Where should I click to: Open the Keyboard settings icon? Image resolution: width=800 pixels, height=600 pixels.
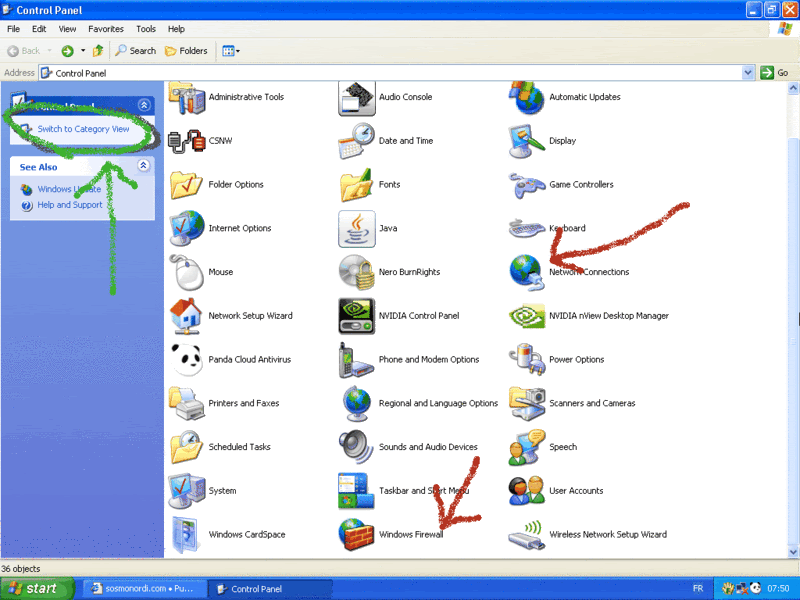point(527,228)
